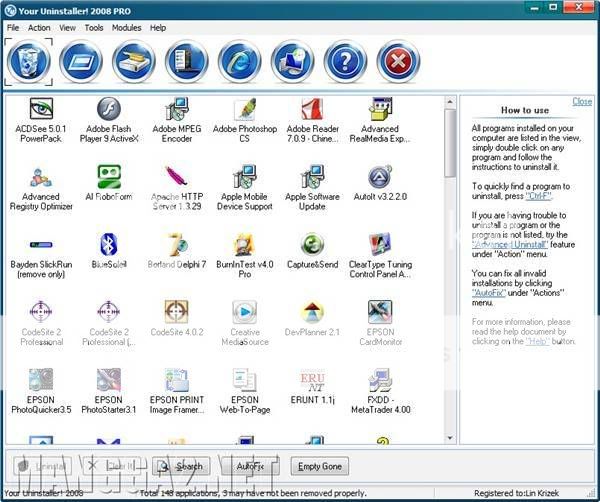
Task: Select AutoIt v3.2.2.0 program icon
Action: pyautogui.click(x=380, y=177)
